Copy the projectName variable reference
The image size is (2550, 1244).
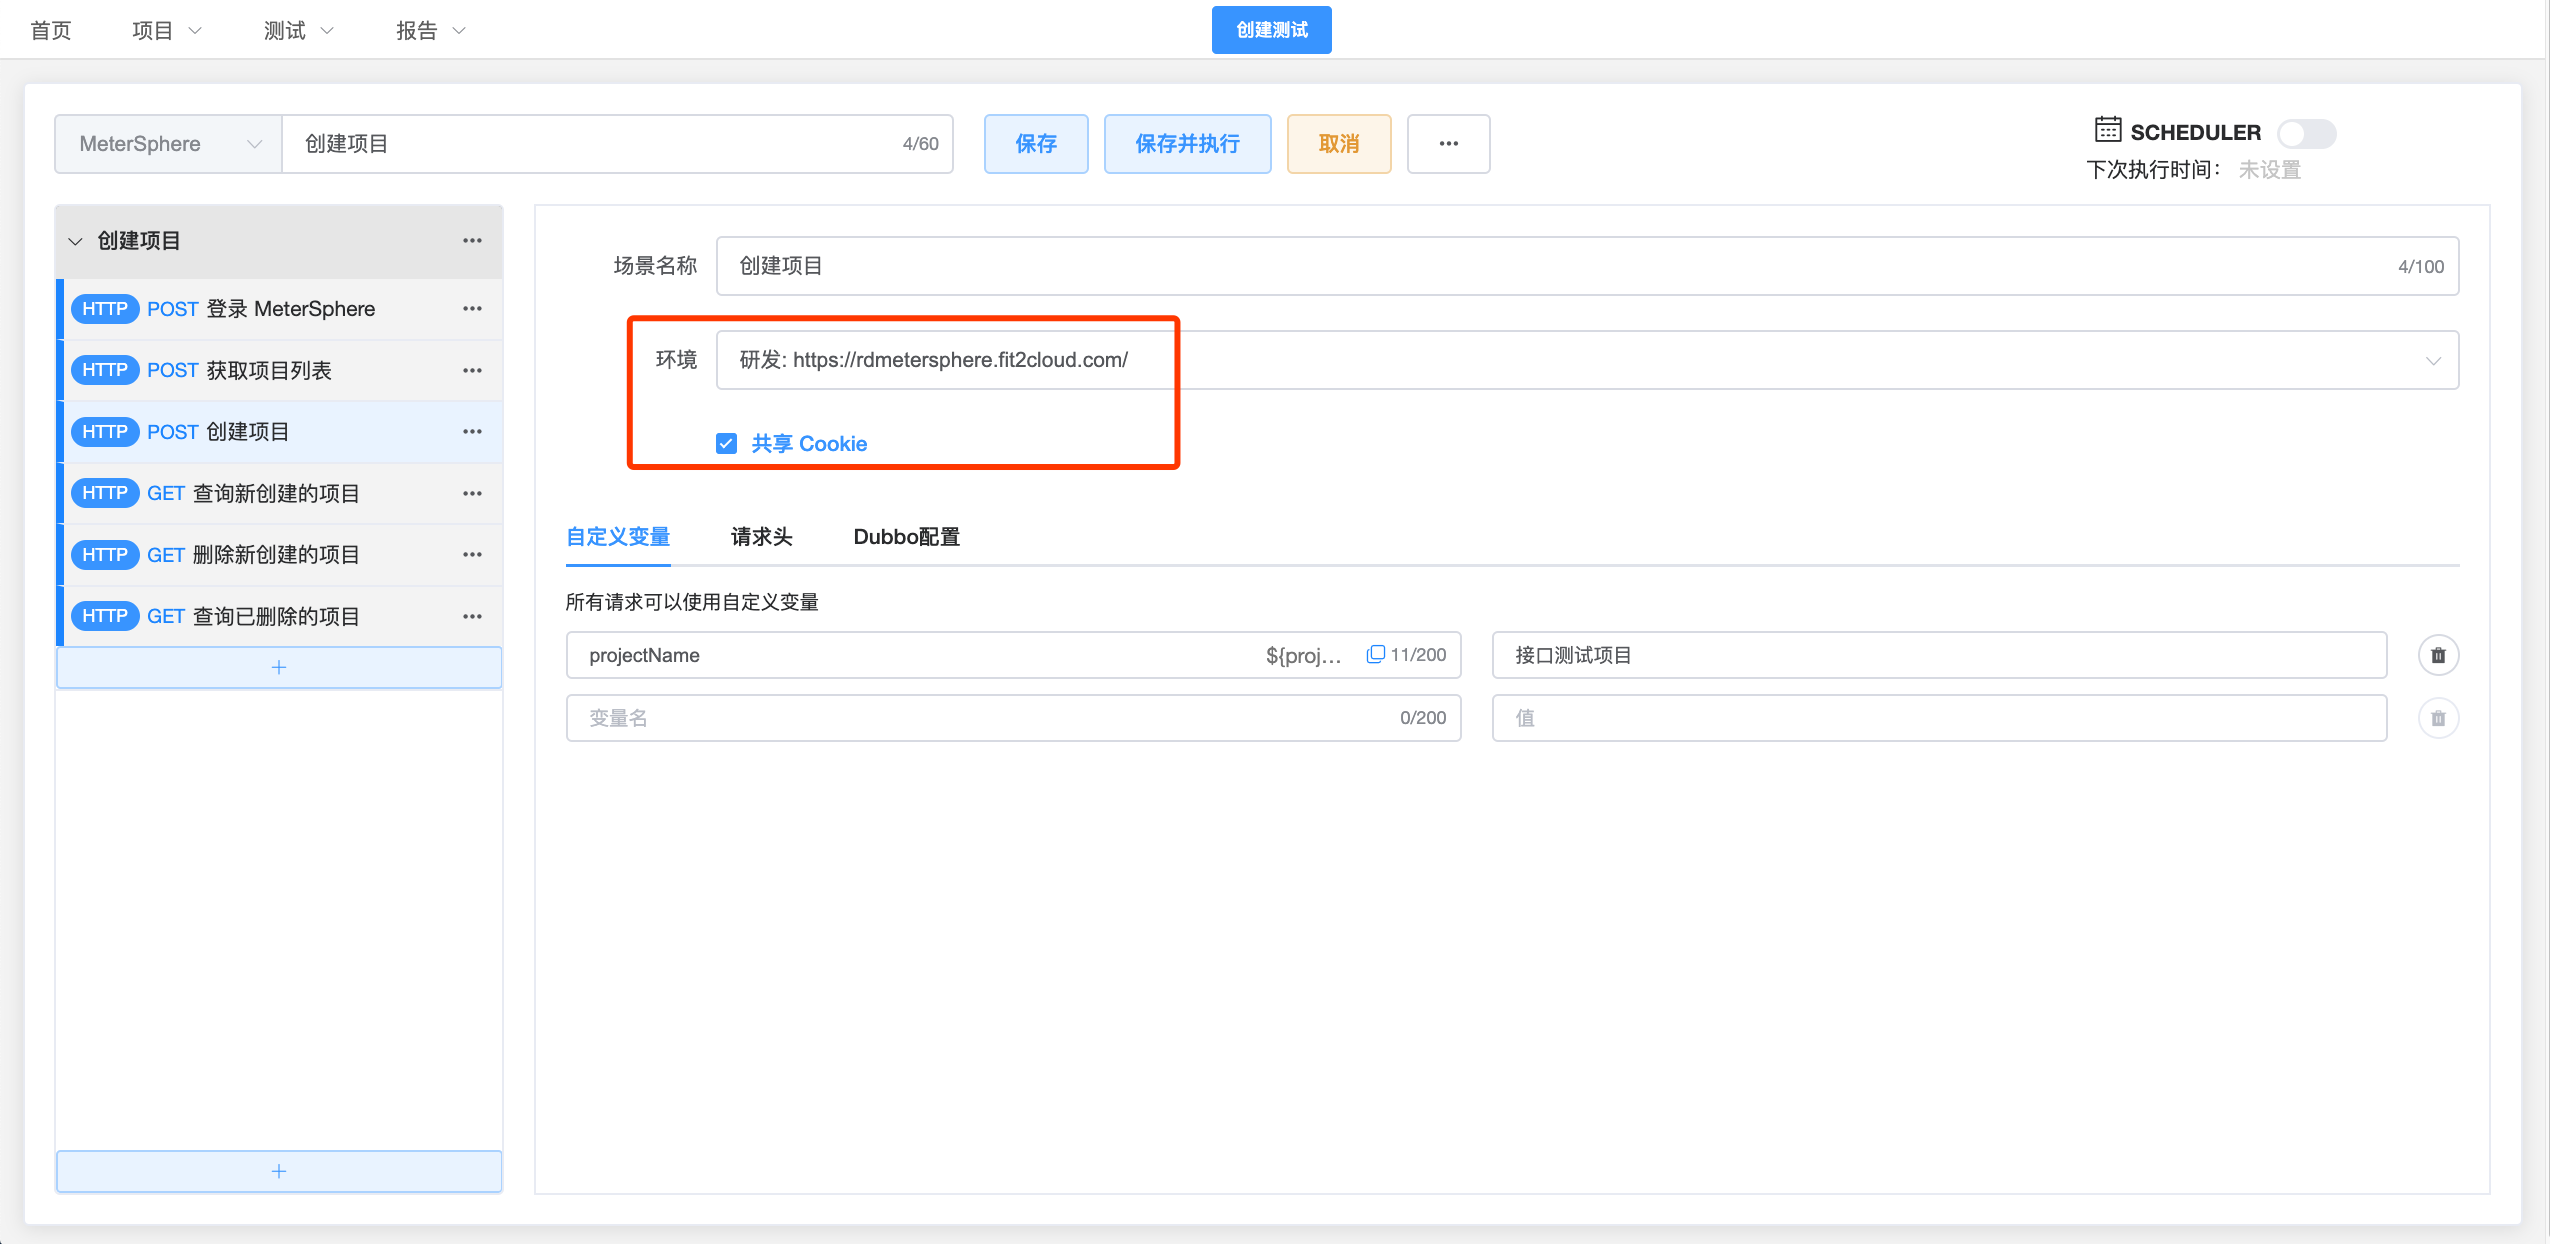tap(1375, 654)
